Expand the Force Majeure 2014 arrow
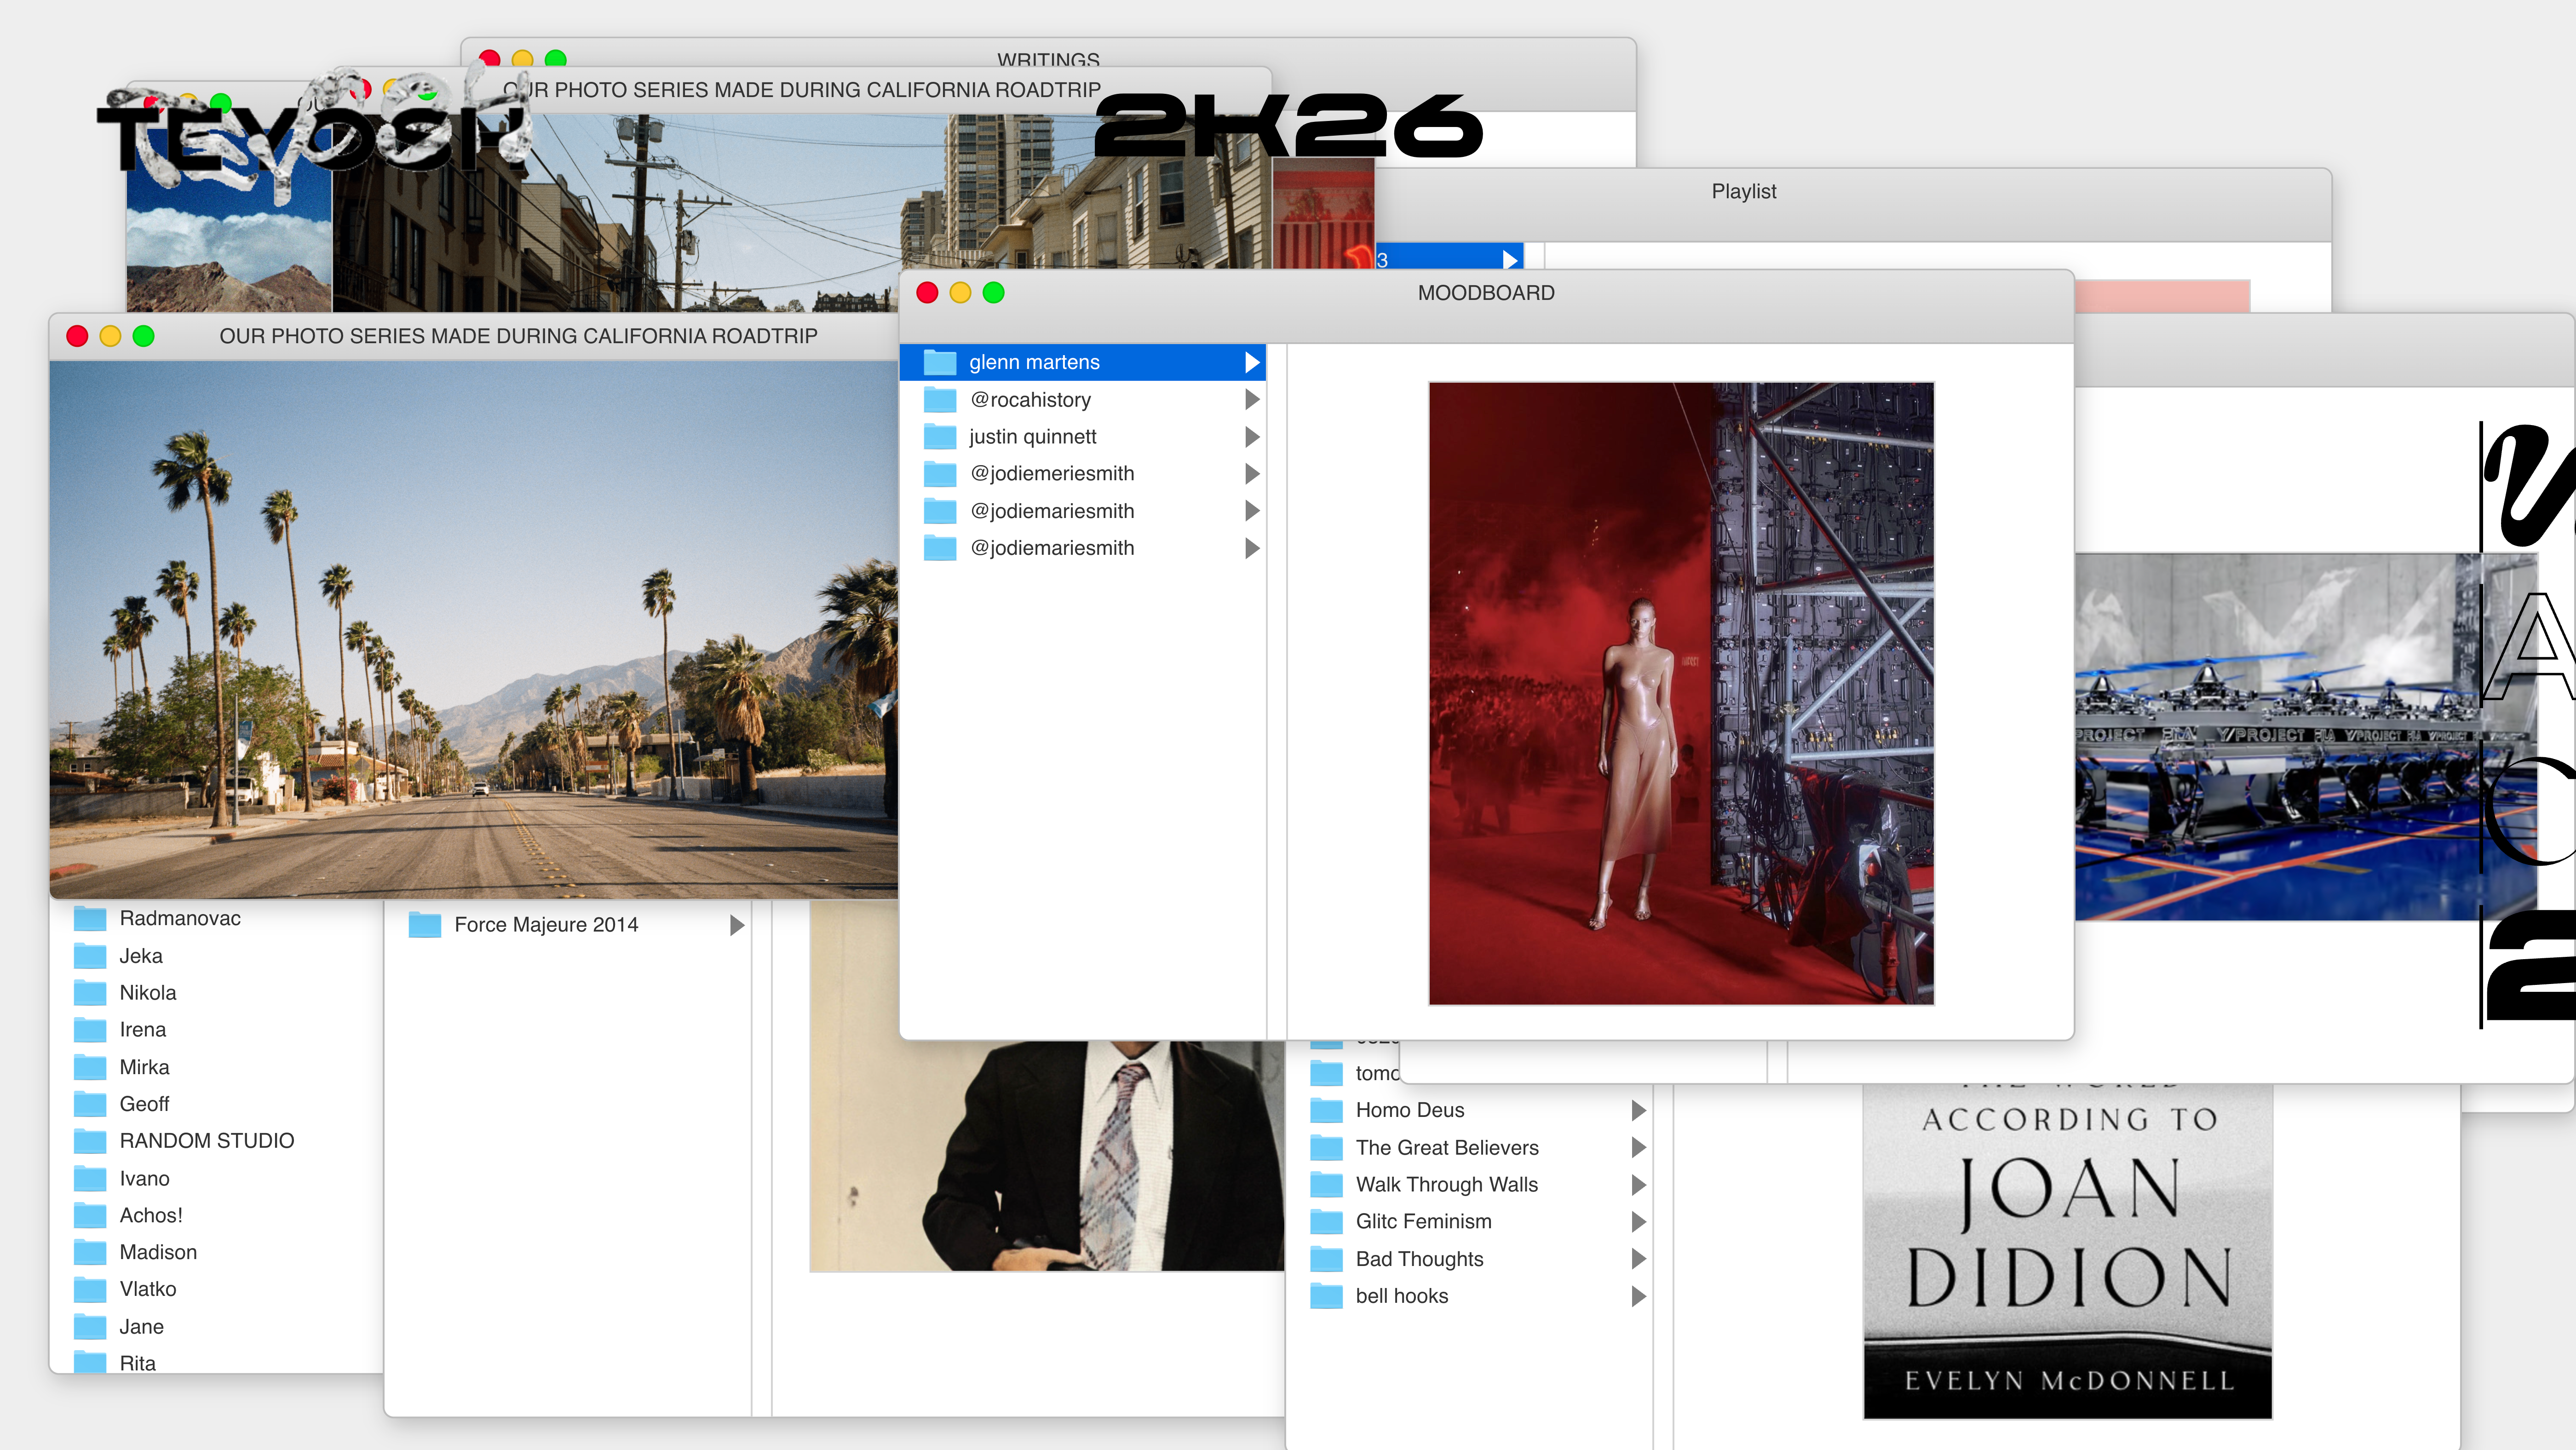Image resolution: width=2576 pixels, height=1450 pixels. pyautogui.click(x=737, y=925)
